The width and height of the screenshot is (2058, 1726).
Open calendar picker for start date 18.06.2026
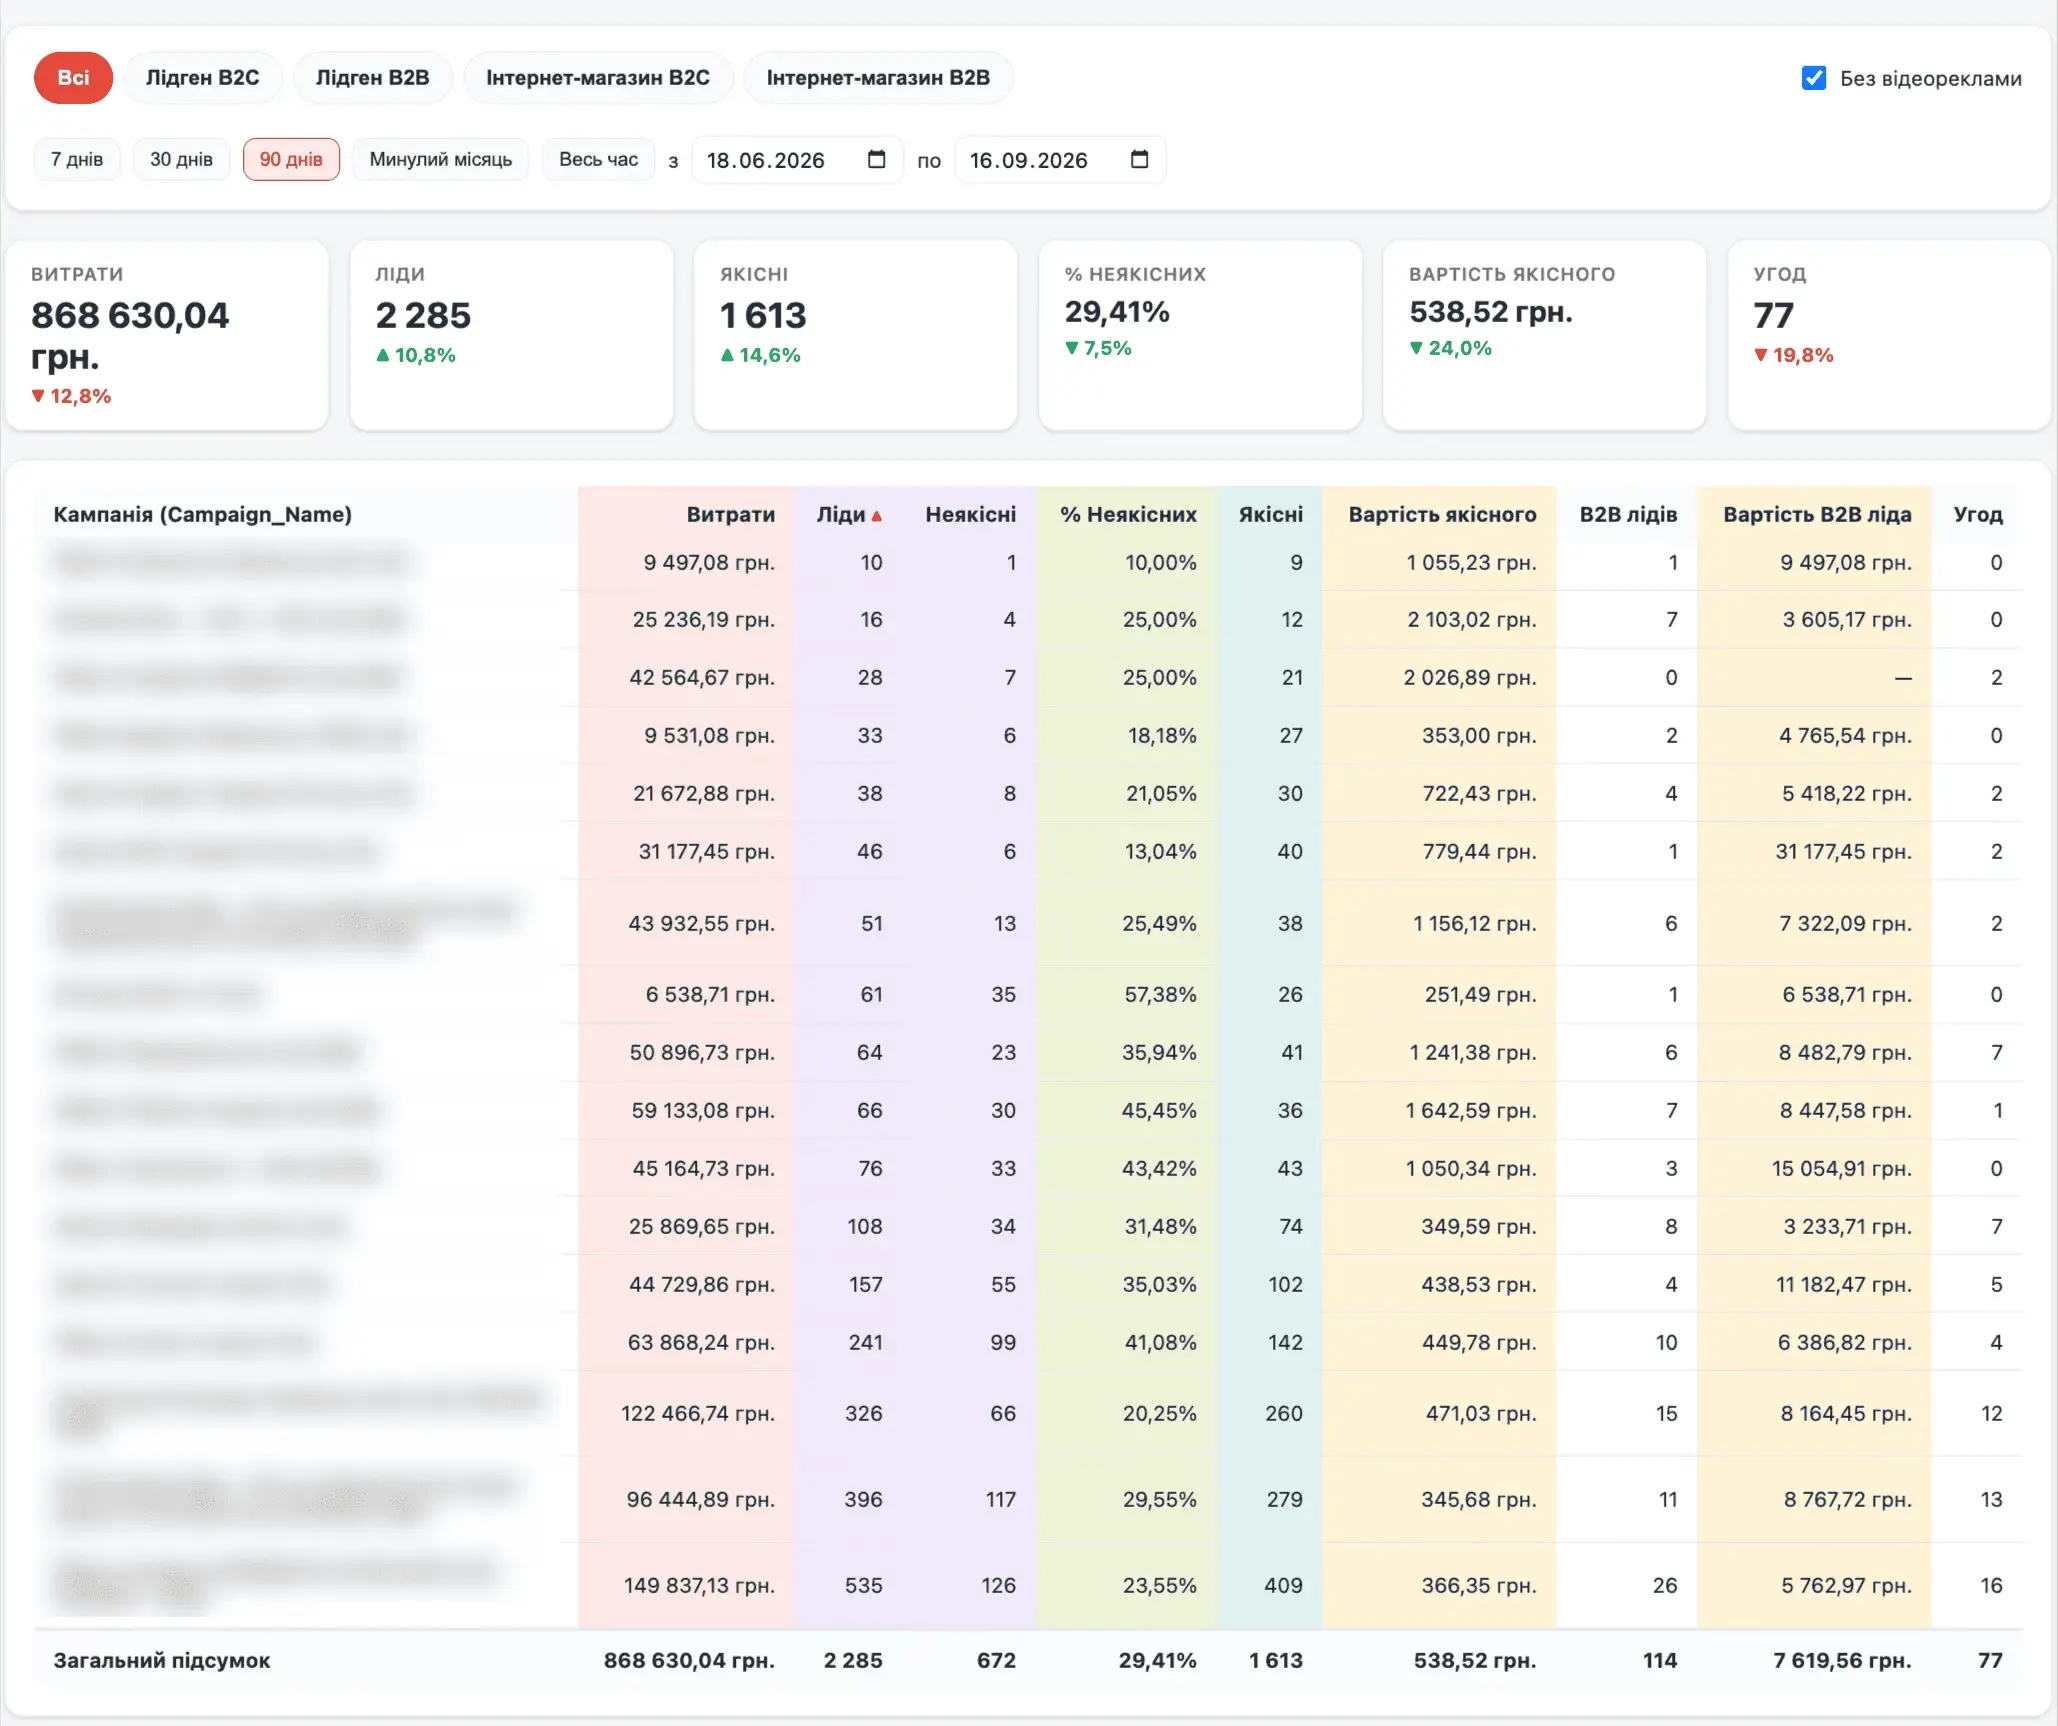(877, 159)
